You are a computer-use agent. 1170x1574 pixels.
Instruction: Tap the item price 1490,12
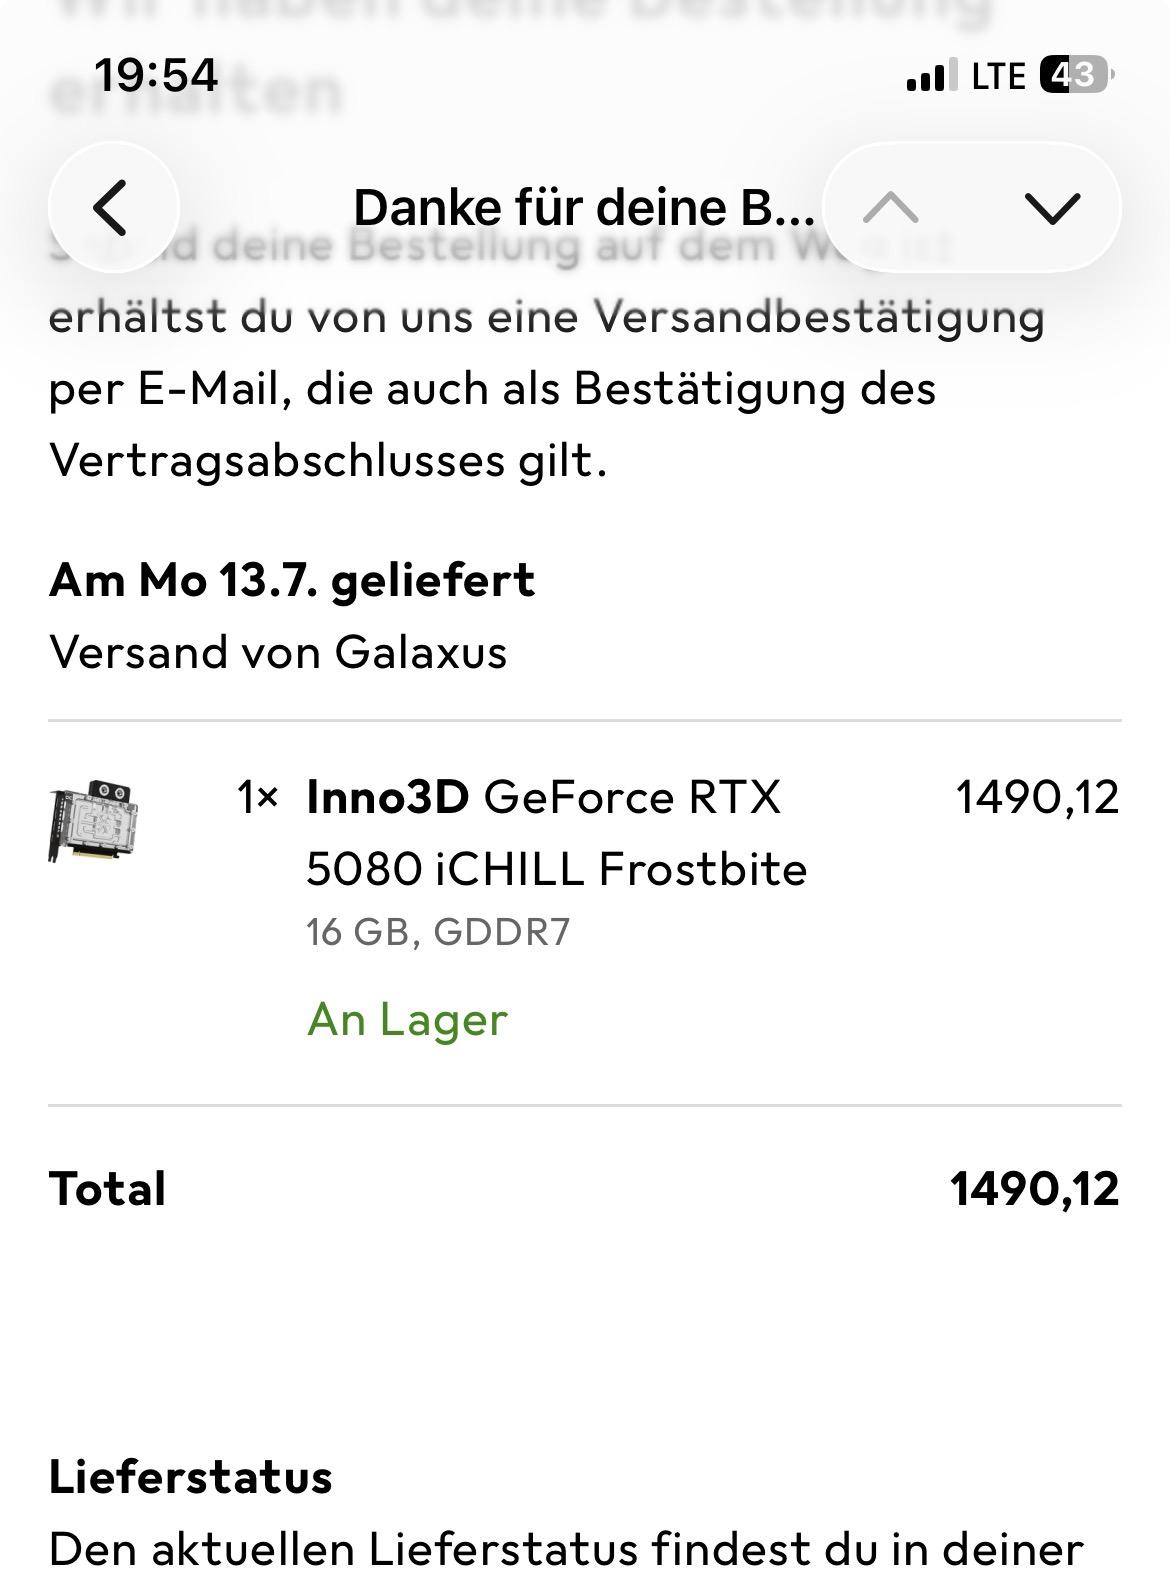[1037, 798]
